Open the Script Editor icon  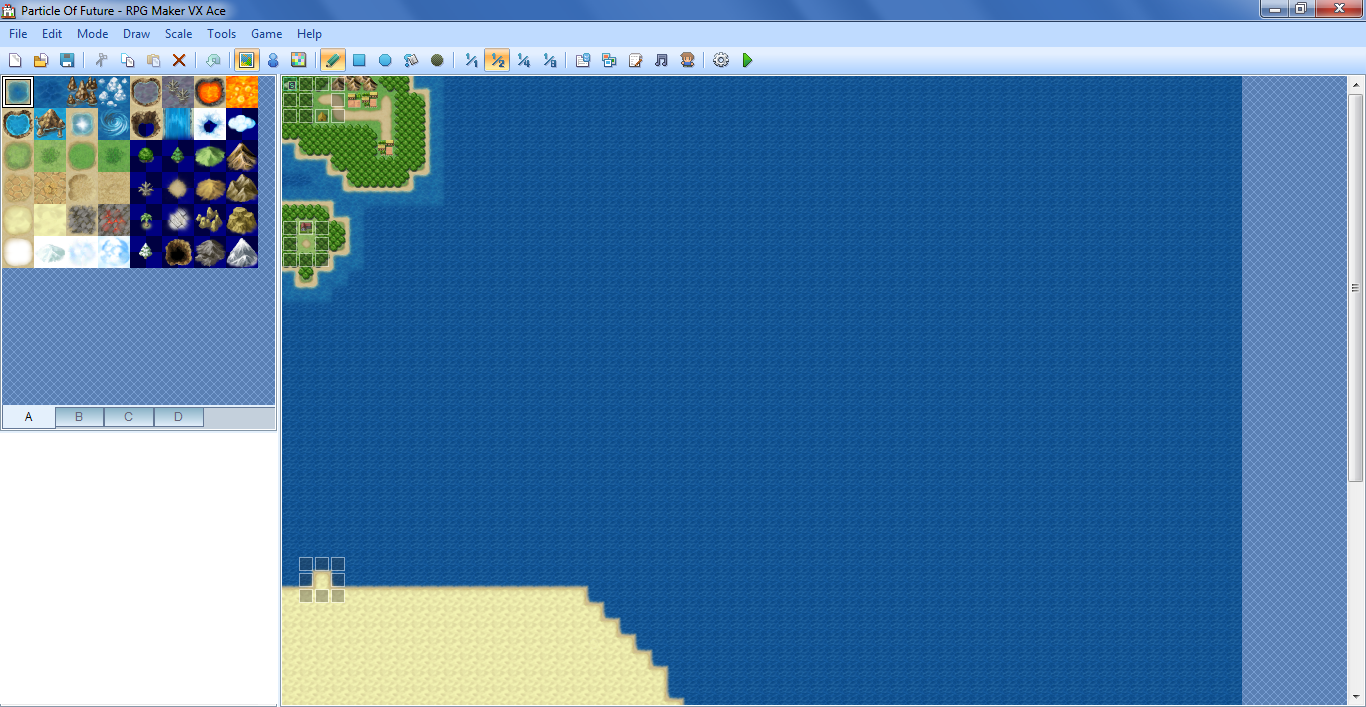[635, 60]
